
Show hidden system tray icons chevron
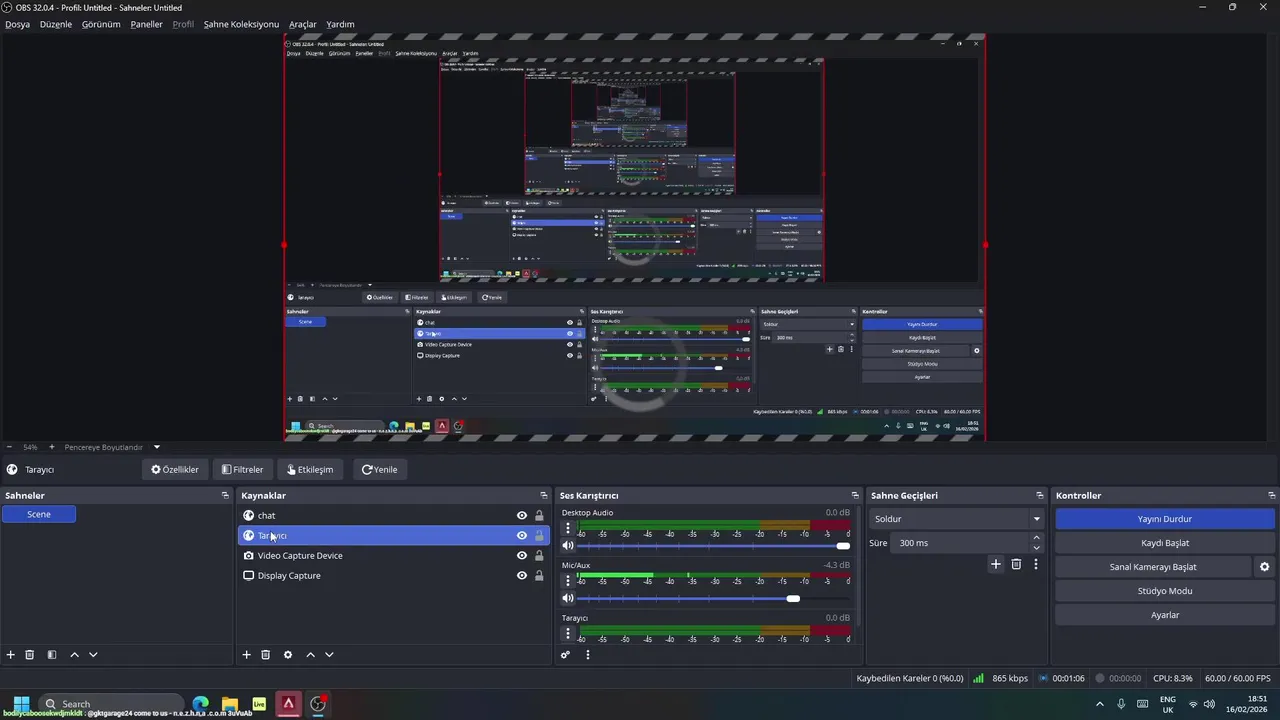[x=1100, y=704]
